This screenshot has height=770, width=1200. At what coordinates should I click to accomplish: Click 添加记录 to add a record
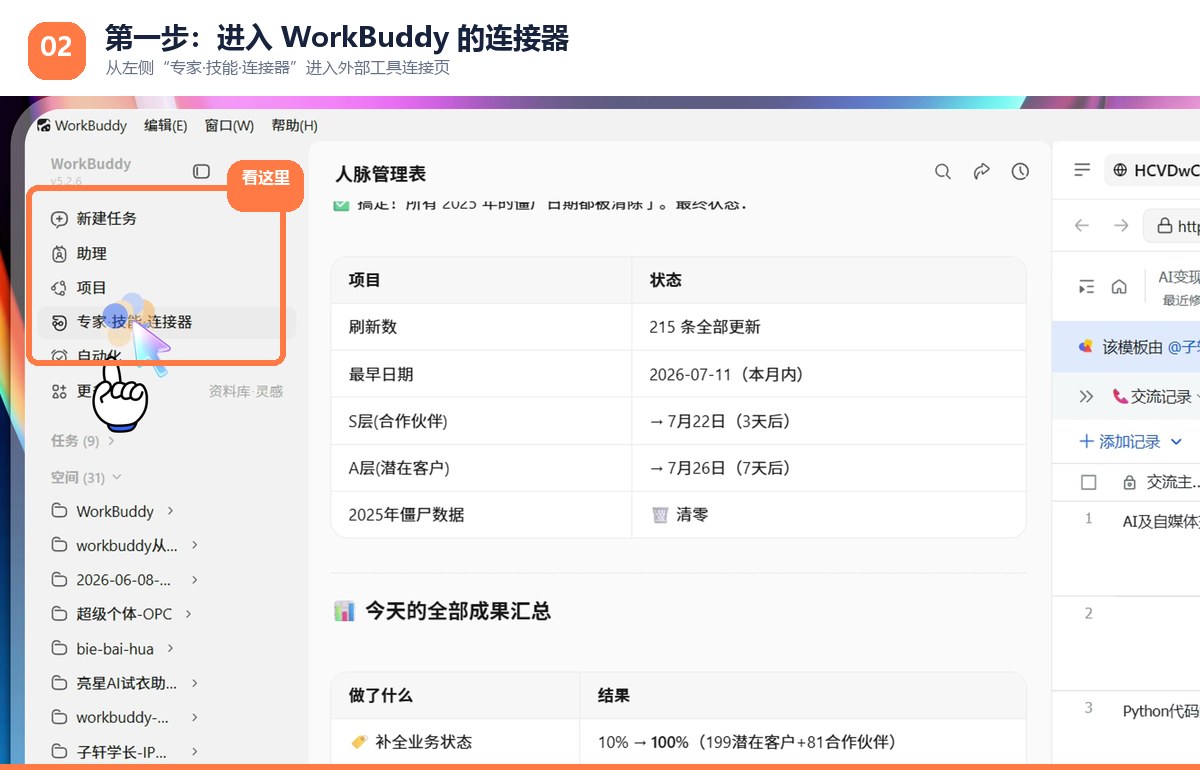pos(1130,441)
